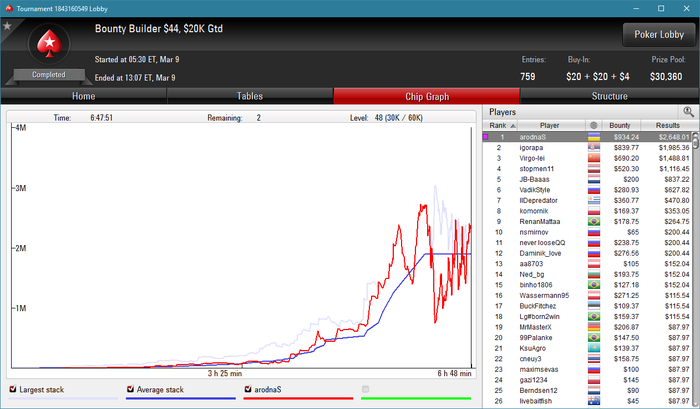Select player gazi1234 row
This screenshot has height=409, width=700.
588,380
